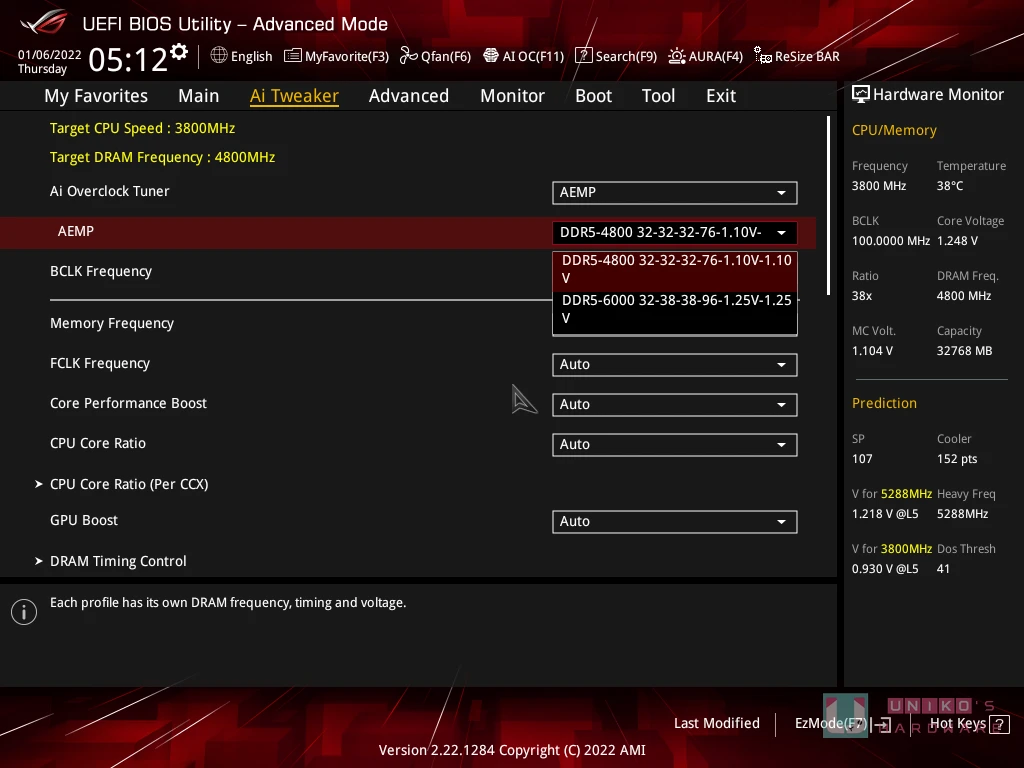Open Search question-mark icon
Image resolution: width=1024 pixels, height=768 pixels.
pyautogui.click(x=583, y=56)
